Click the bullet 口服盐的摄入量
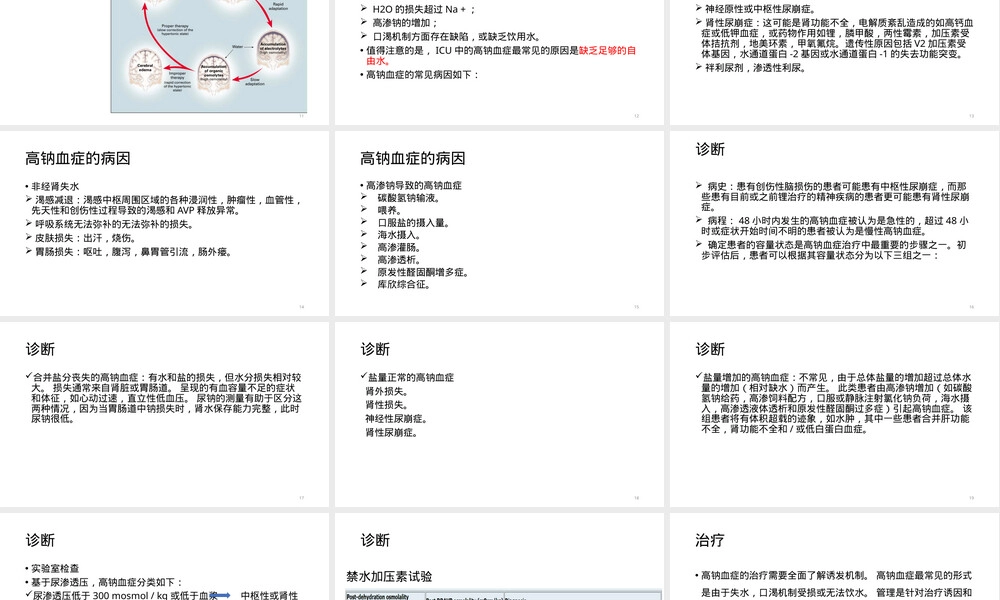Screen dimensions: 1000x600 point(415,223)
